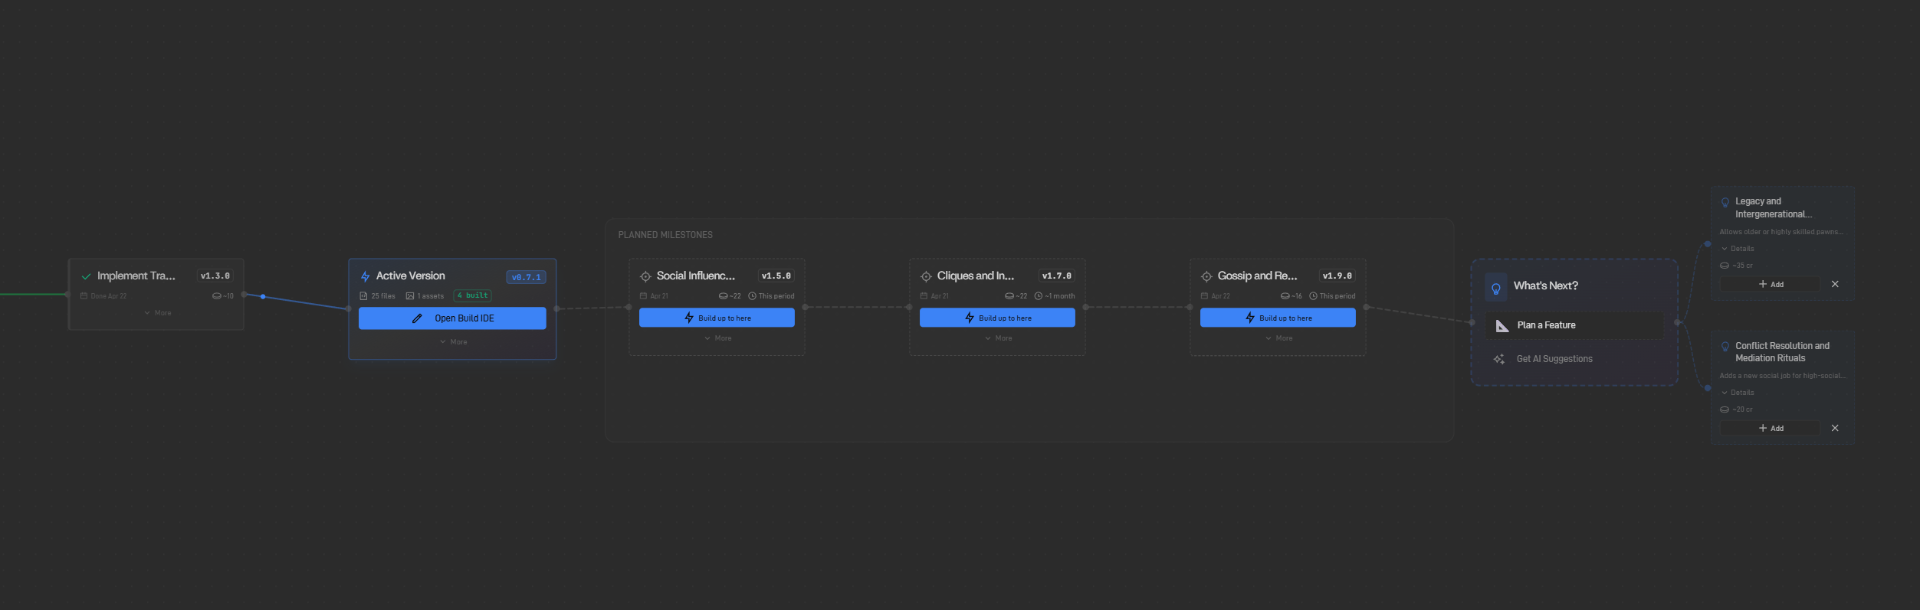Click the Implement Tra... card title
The width and height of the screenshot is (1920, 610).
(x=136, y=276)
